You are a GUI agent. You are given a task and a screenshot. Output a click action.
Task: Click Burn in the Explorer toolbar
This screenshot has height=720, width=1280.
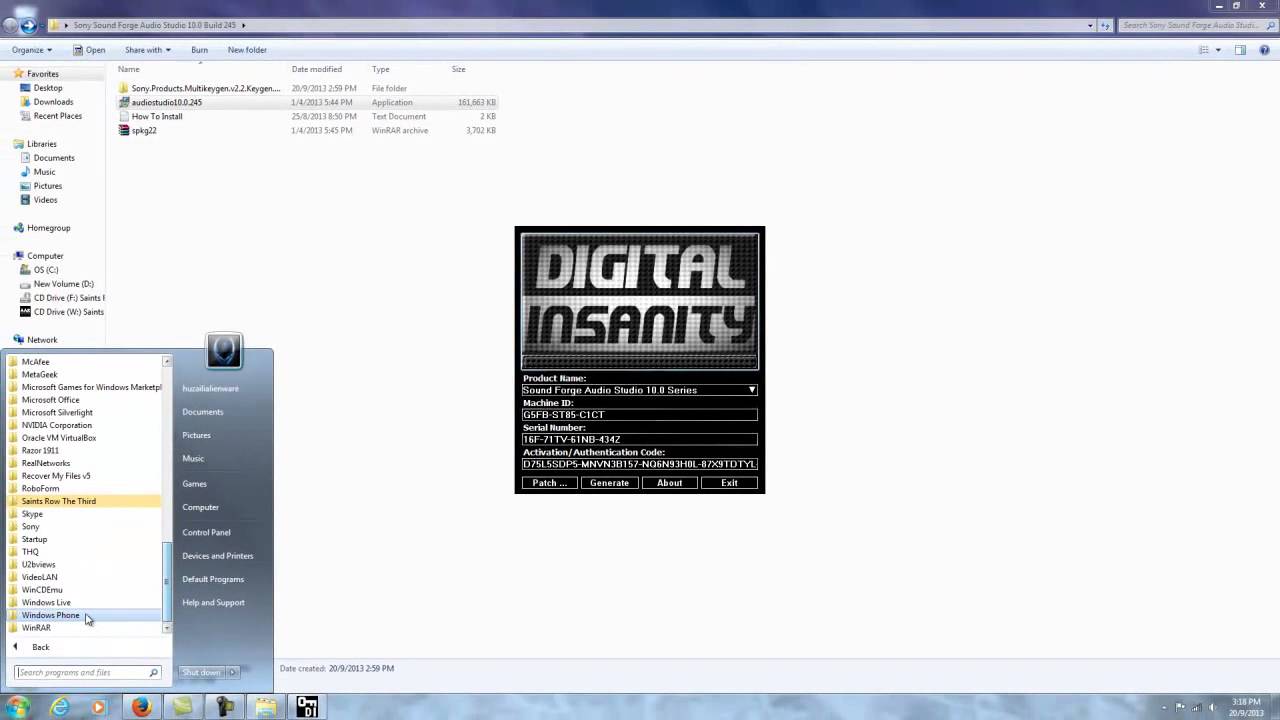(x=199, y=50)
